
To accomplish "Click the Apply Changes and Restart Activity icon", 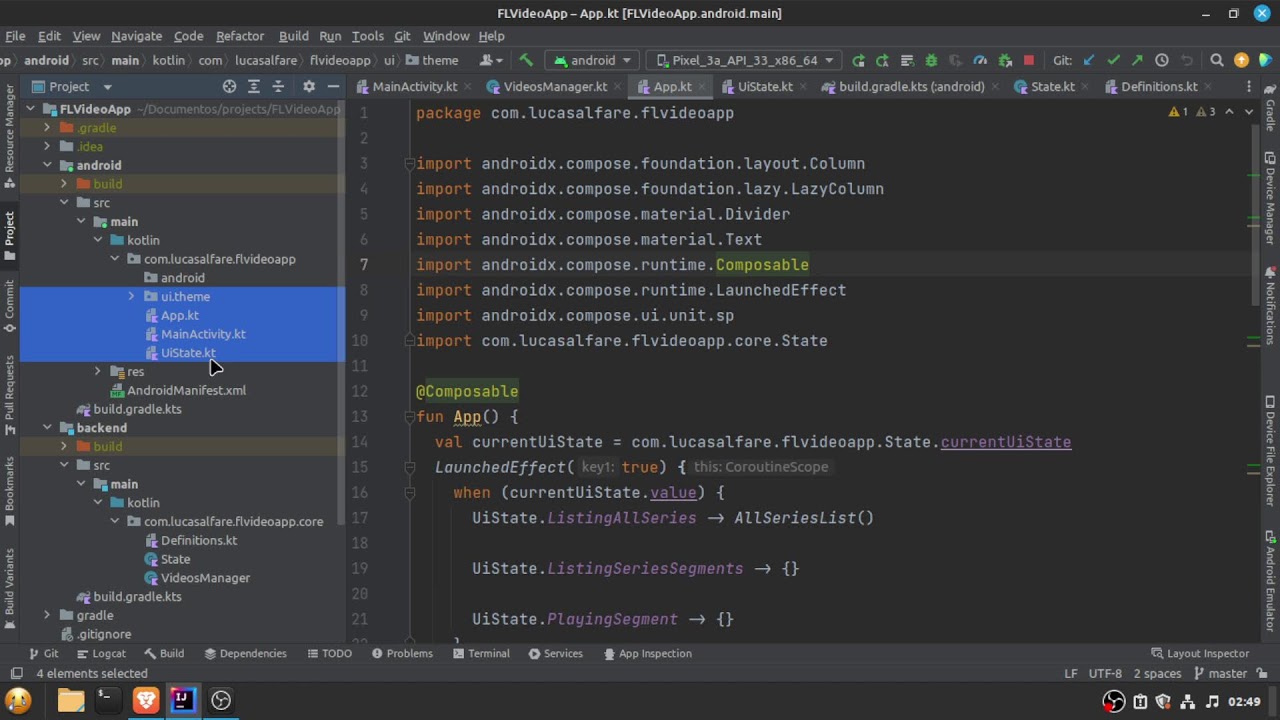I will 882,60.
